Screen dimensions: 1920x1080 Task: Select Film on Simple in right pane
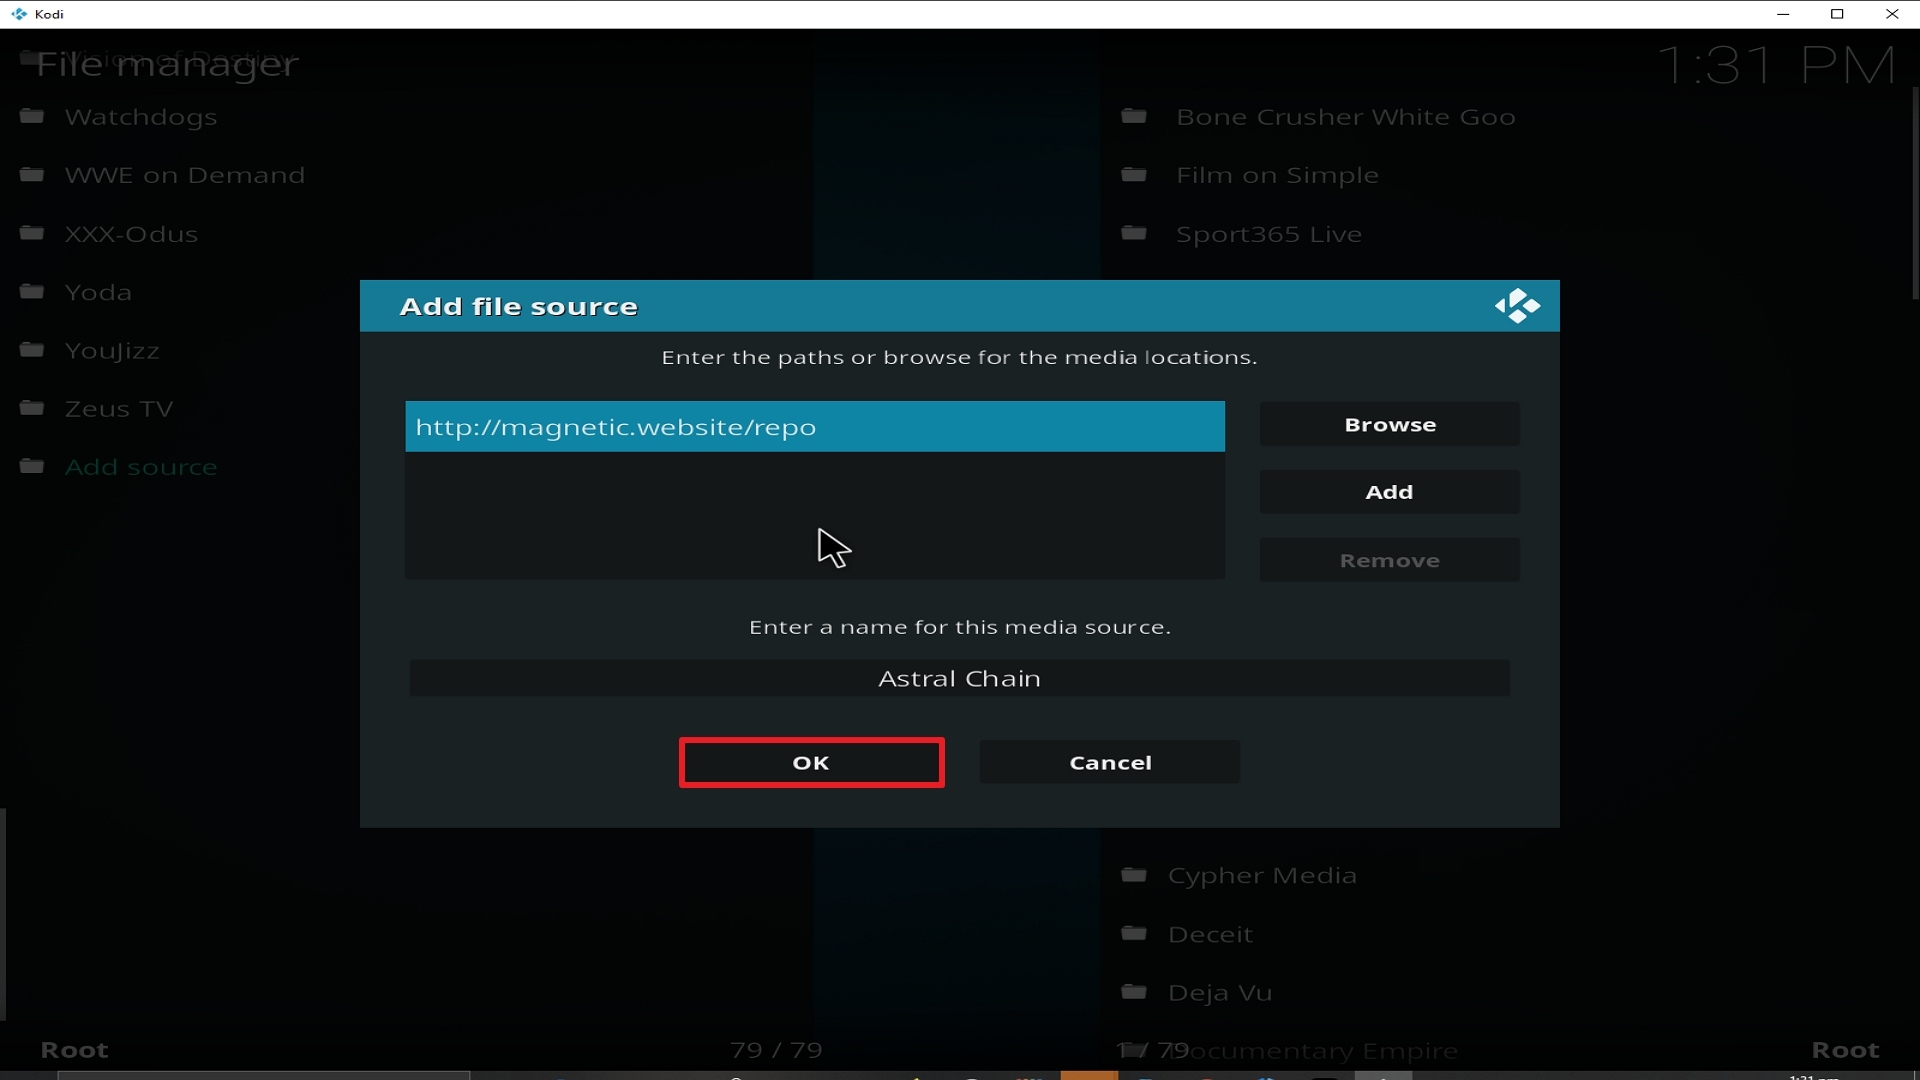click(1278, 175)
